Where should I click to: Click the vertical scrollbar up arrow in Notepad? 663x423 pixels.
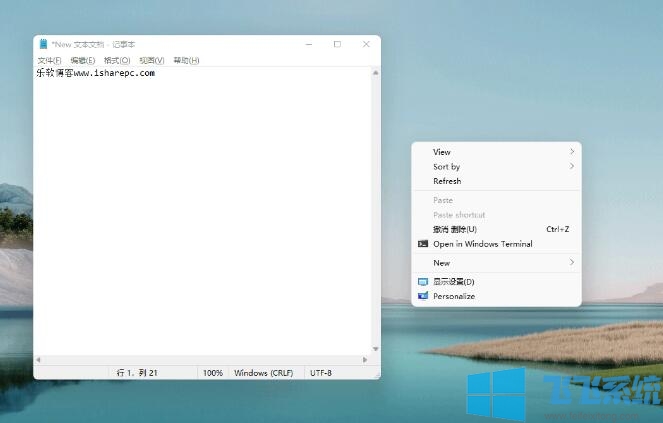[375, 73]
